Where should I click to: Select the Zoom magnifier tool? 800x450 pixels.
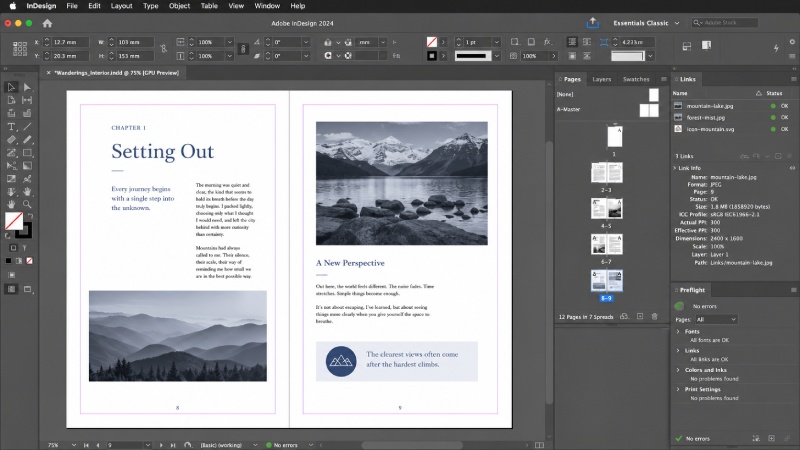point(27,205)
